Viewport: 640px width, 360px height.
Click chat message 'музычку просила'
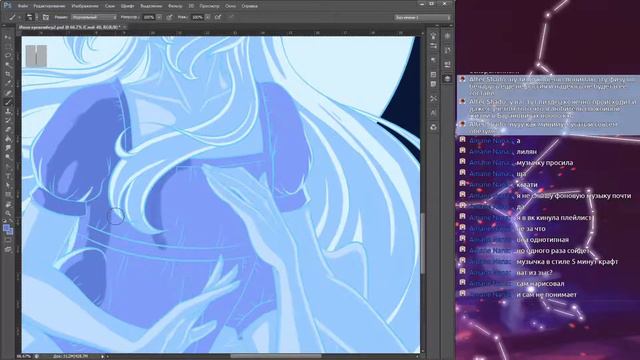pyautogui.click(x=544, y=162)
